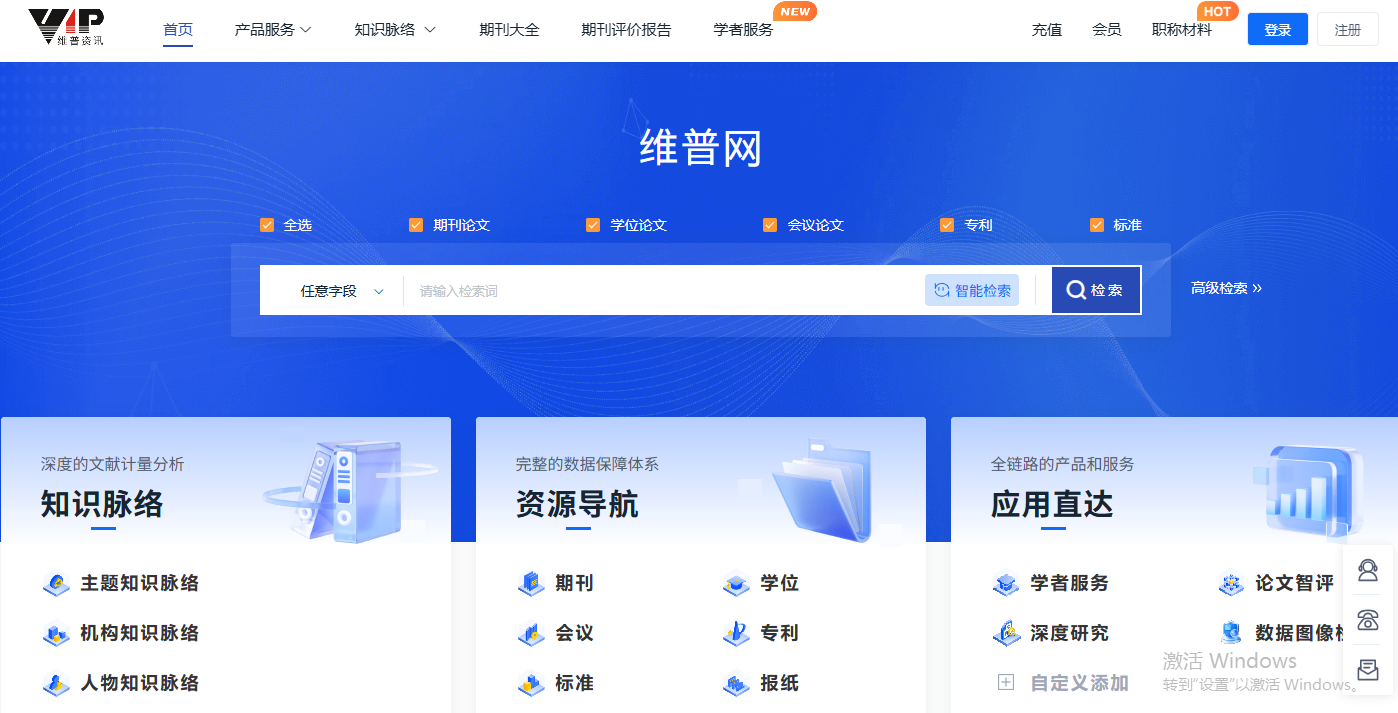Click the 标准 resource icon
This screenshot has height=713, width=1398.
(x=531, y=683)
